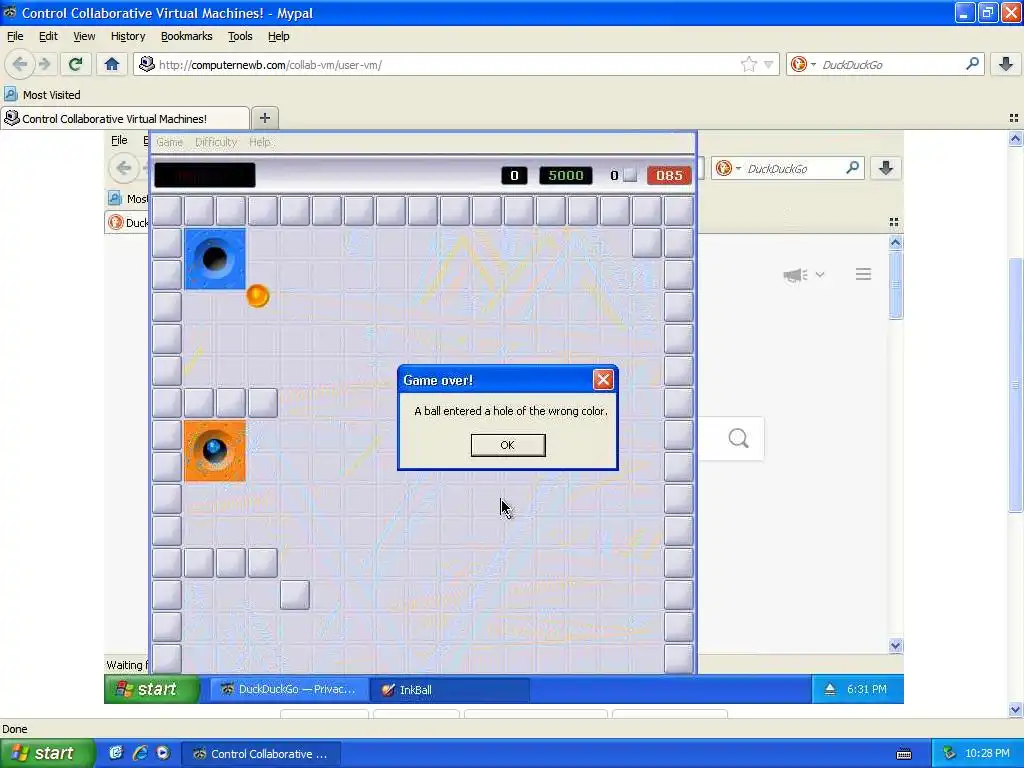Click the outer DuckDuckGo search field
Image resolution: width=1024 pixels, height=768 pixels.
(x=891, y=64)
